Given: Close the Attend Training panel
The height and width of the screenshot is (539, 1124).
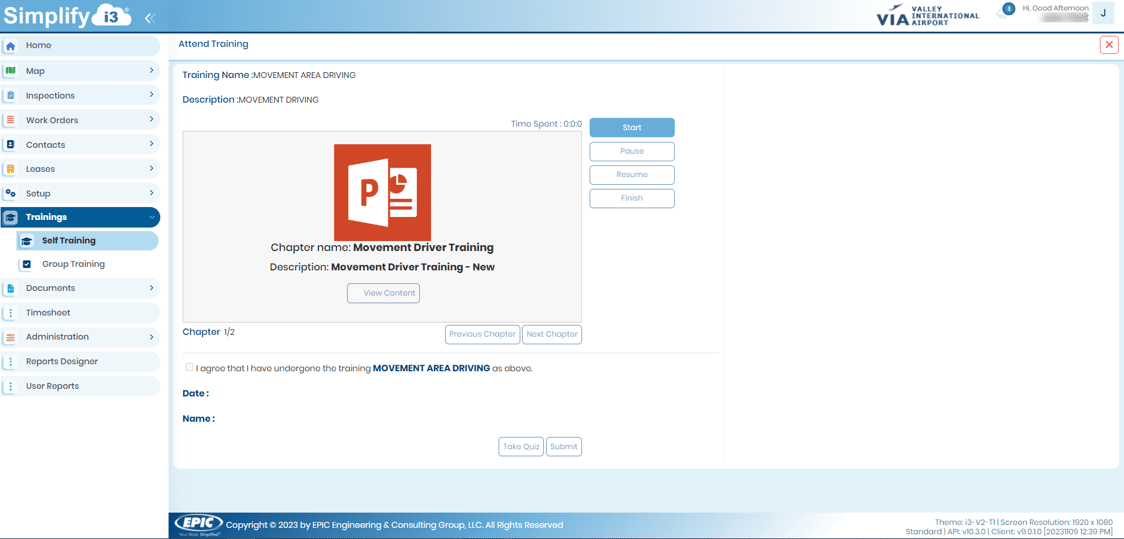Looking at the screenshot, I should tap(1108, 45).
